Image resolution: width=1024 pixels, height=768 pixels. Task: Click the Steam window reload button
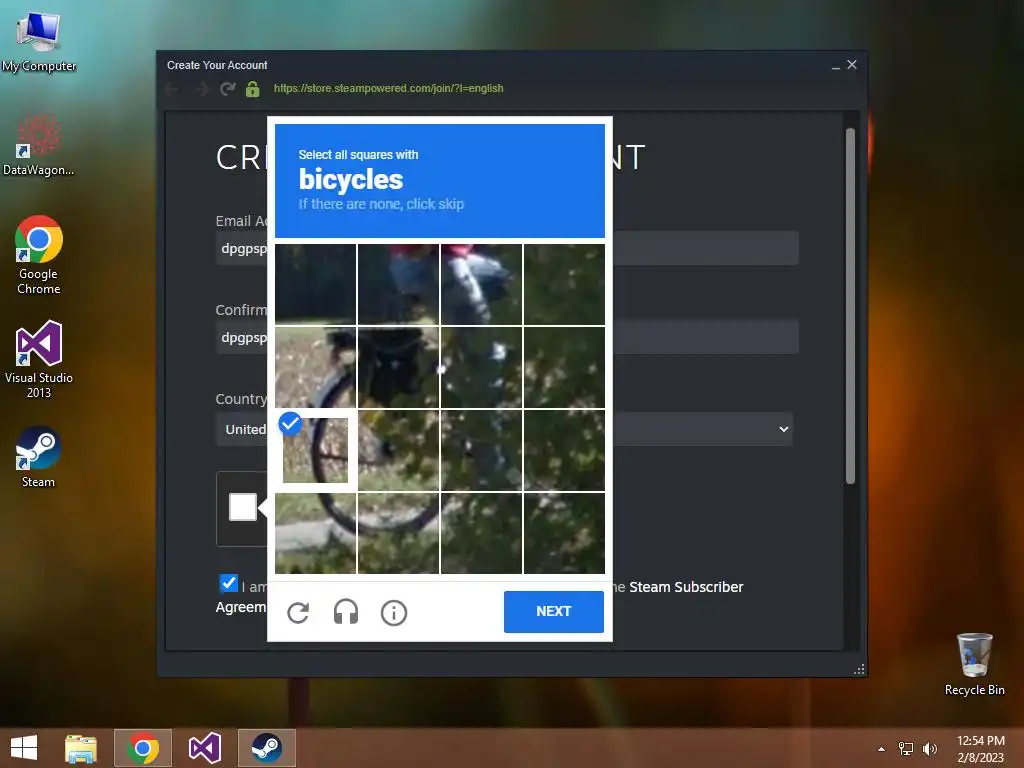pos(227,88)
